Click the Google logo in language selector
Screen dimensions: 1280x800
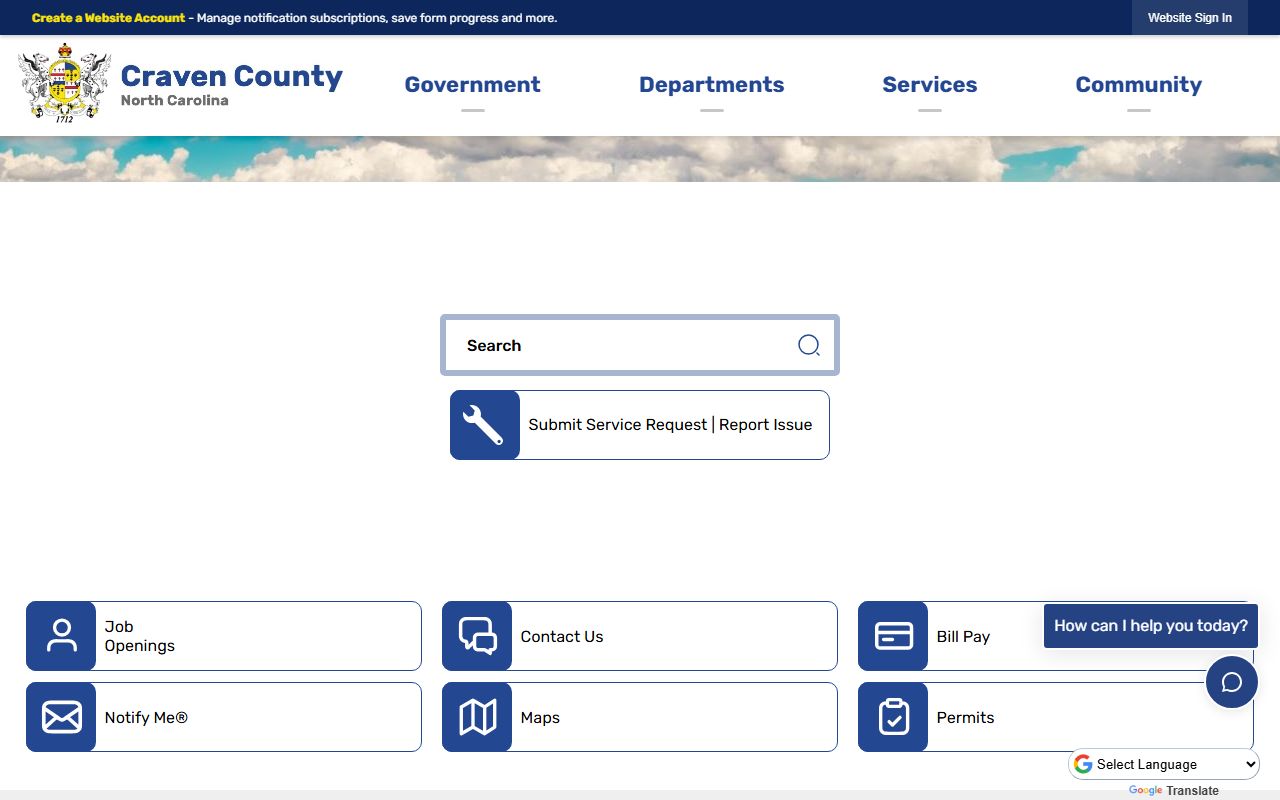click(1083, 764)
